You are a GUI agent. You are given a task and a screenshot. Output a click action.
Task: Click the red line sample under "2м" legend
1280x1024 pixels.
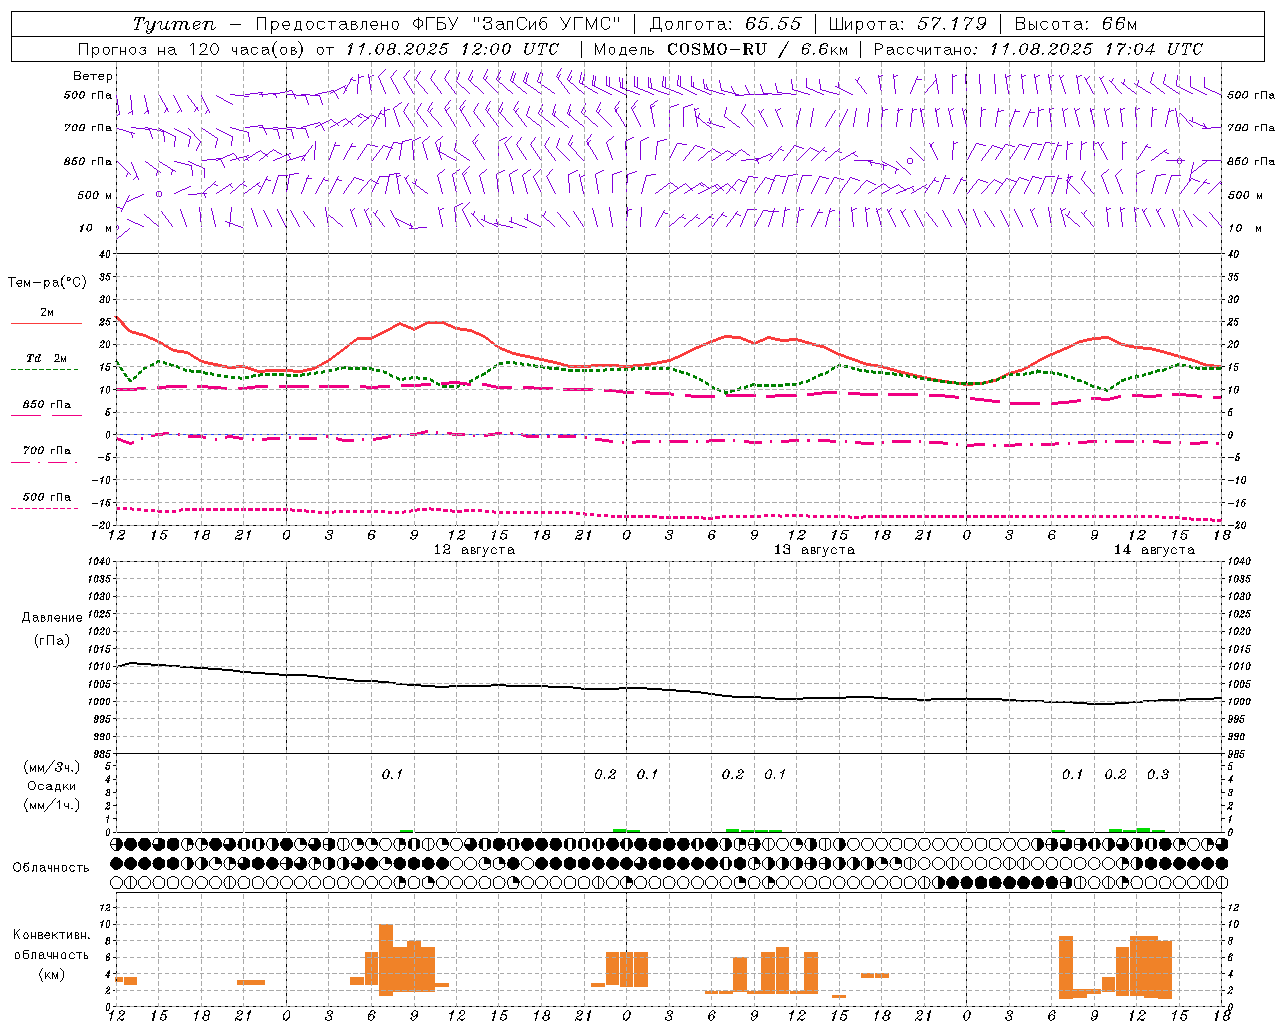click(x=46, y=324)
